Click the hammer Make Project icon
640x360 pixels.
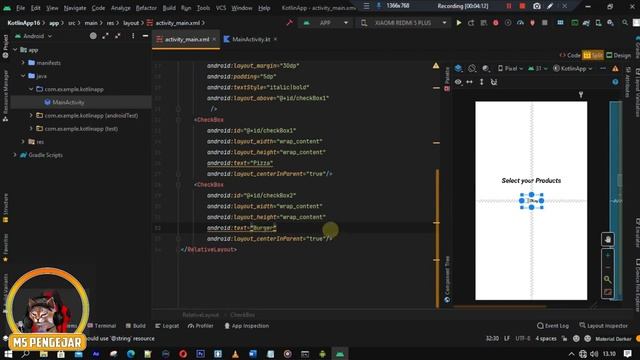[289, 23]
